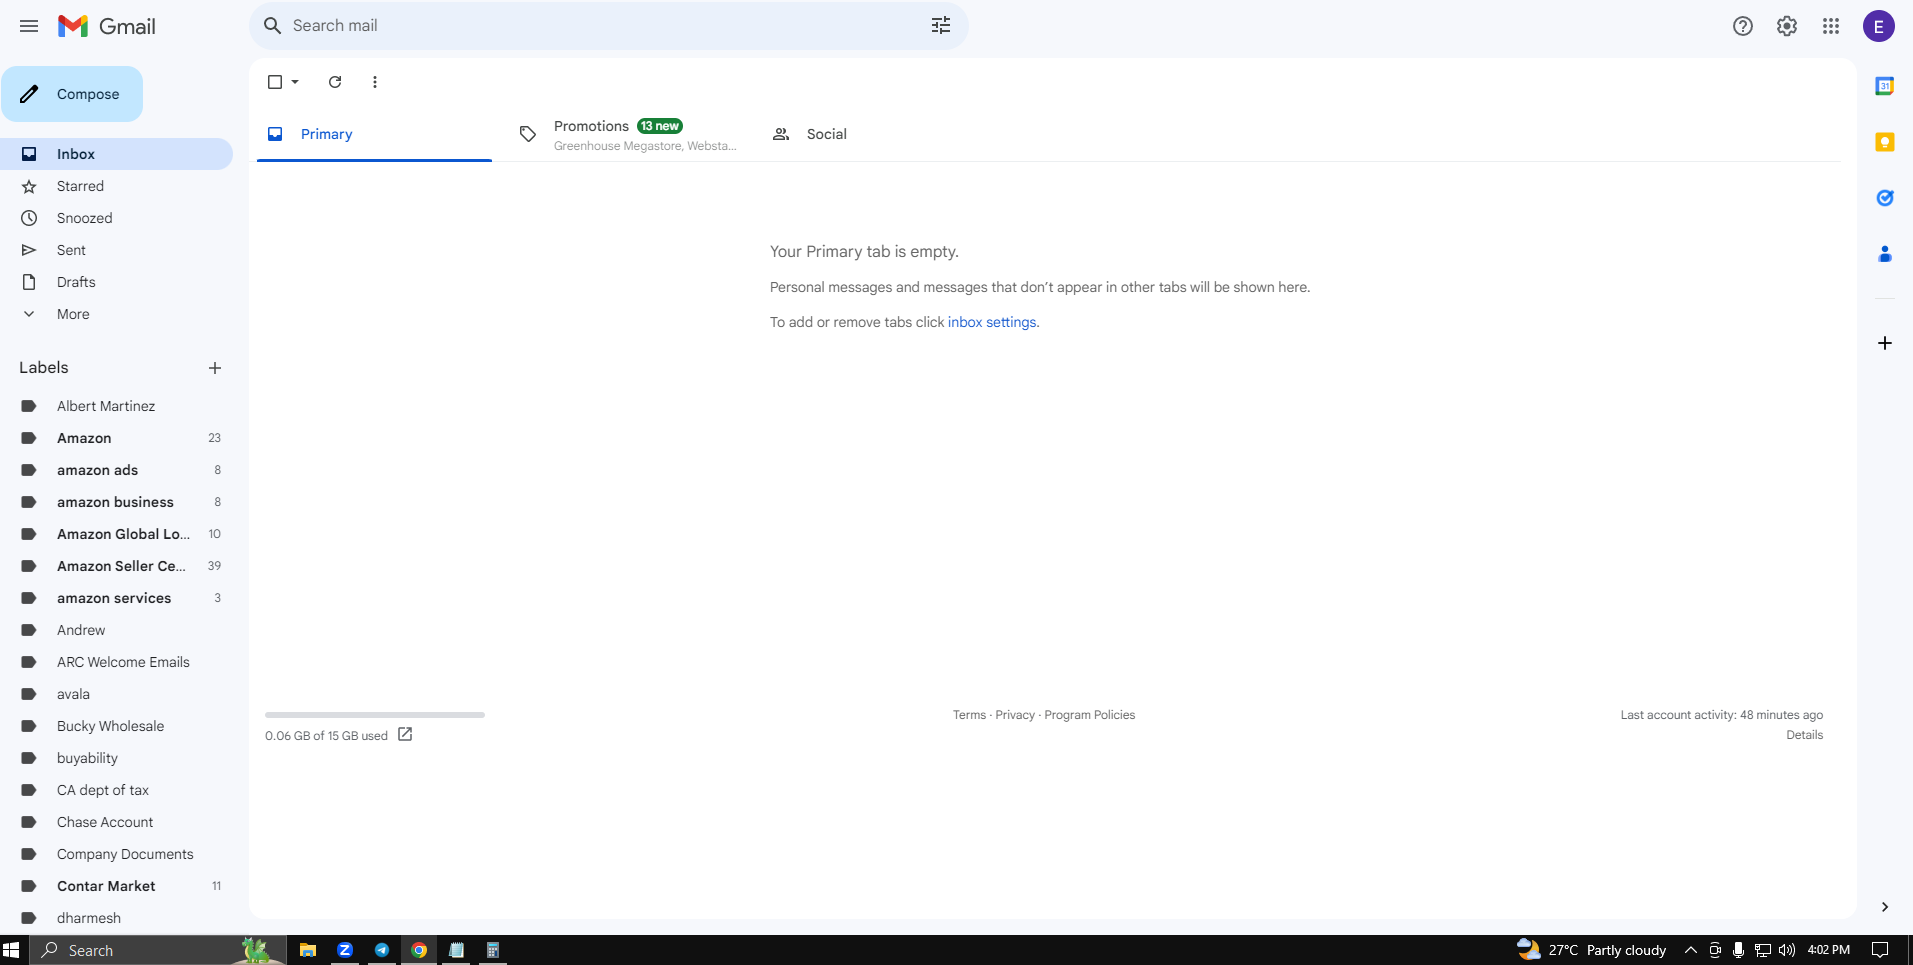Open Google Contacts side panel

pos(1885,254)
